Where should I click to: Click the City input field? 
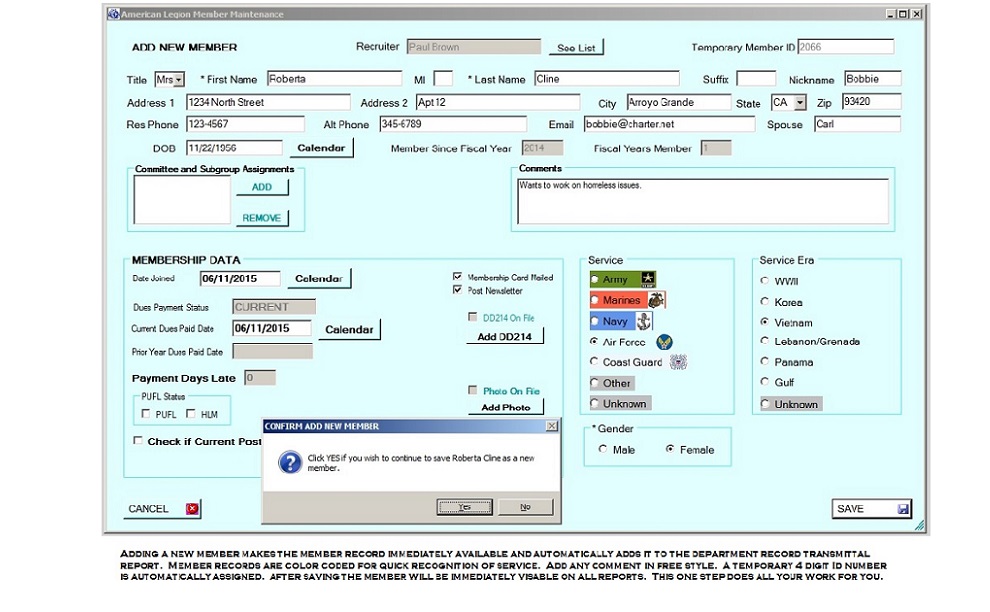click(679, 102)
